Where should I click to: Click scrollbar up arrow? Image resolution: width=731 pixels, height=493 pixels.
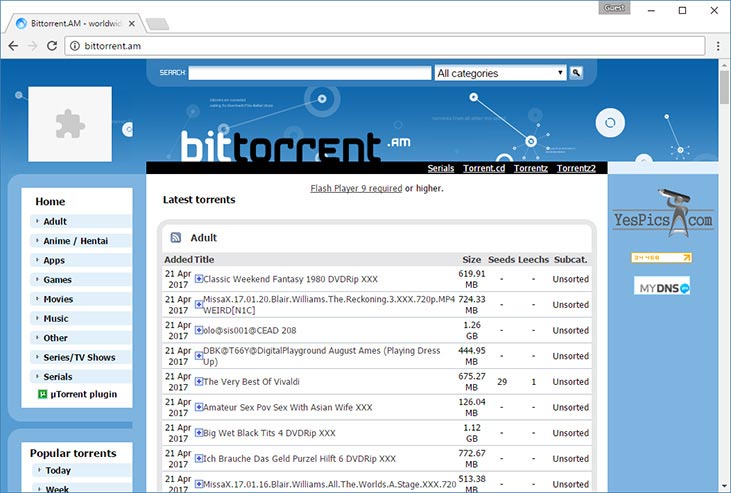724,63
